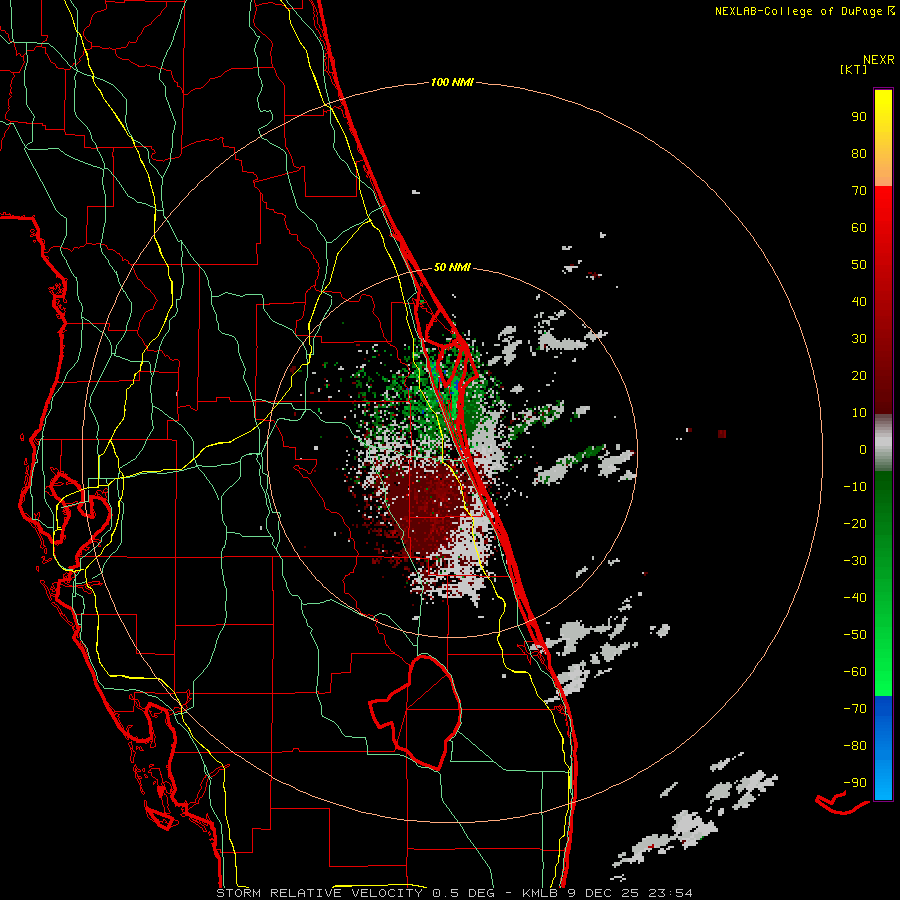Click the 0 value on the velocity scale
This screenshot has height=900, width=900.
pos(863,449)
